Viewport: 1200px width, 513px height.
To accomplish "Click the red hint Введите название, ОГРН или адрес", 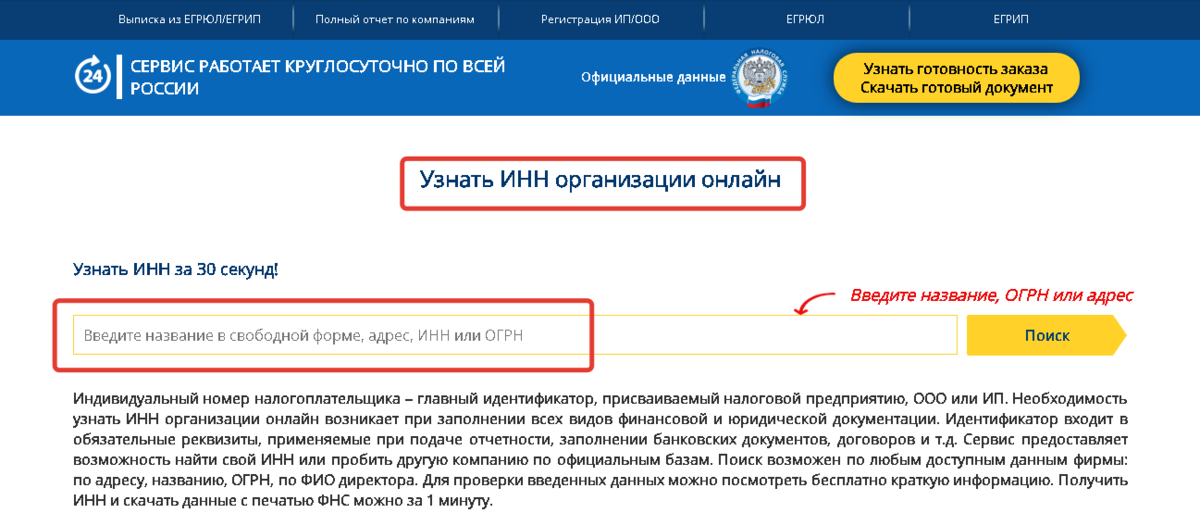I will click(991, 295).
